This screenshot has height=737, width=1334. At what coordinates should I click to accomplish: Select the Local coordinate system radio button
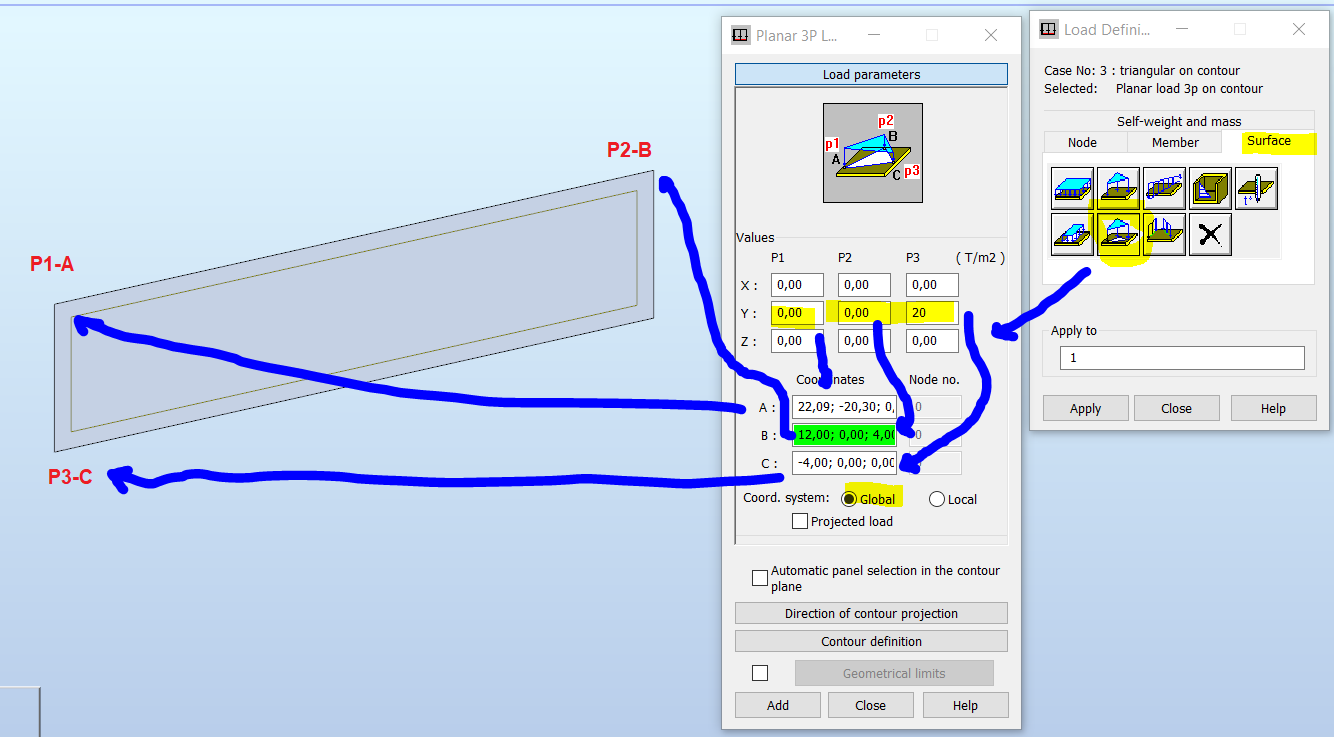coord(936,498)
